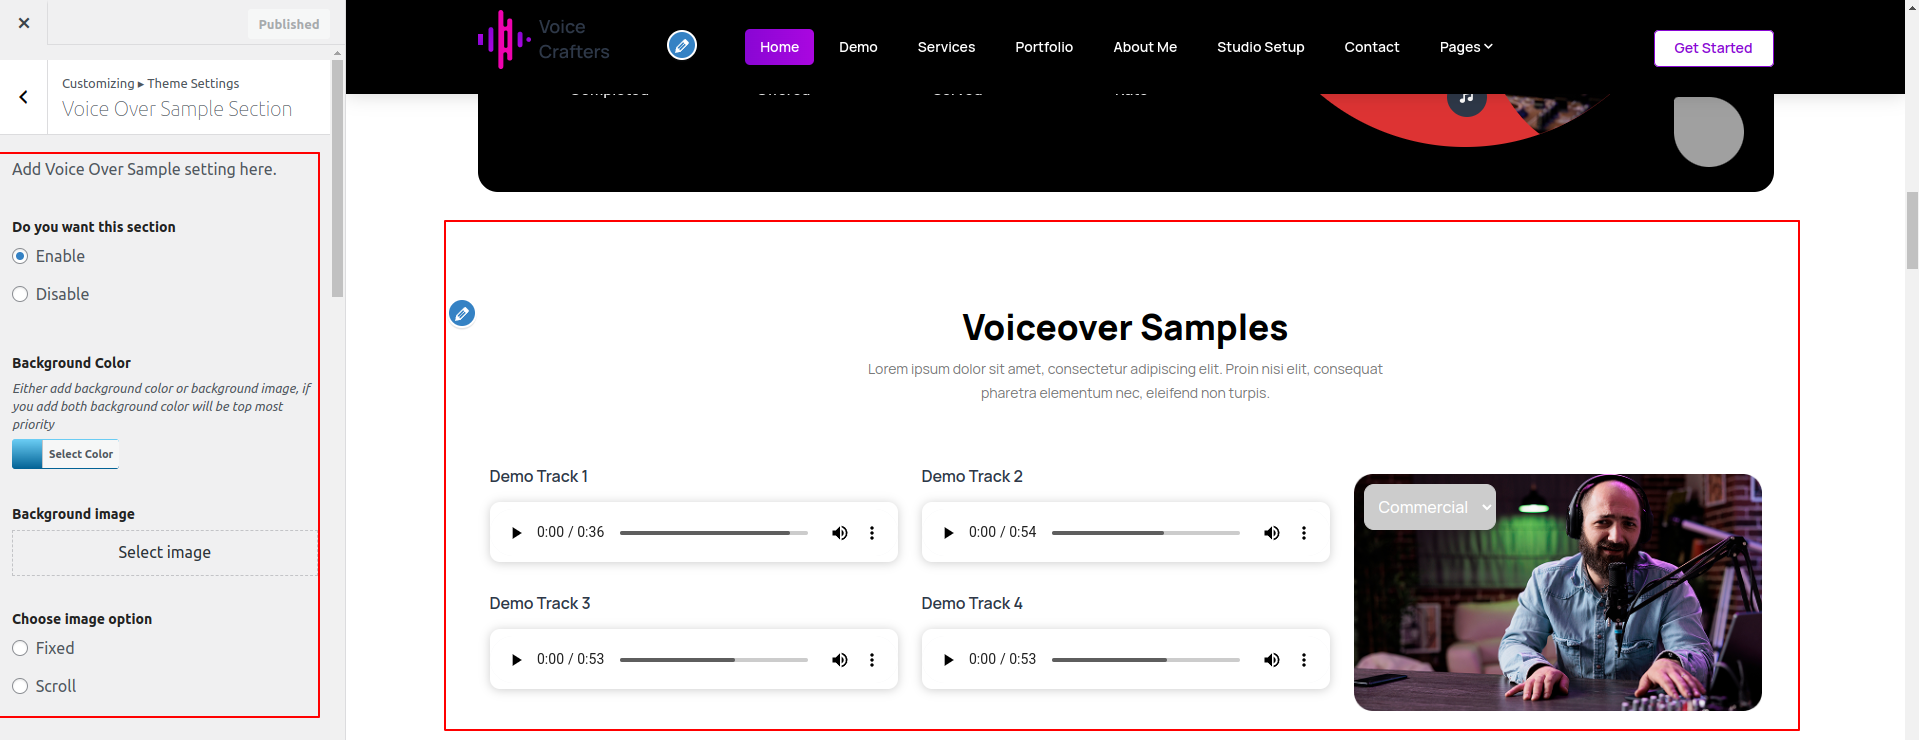Open the Portfolio menu item
The width and height of the screenshot is (1919, 740).
pos(1043,47)
